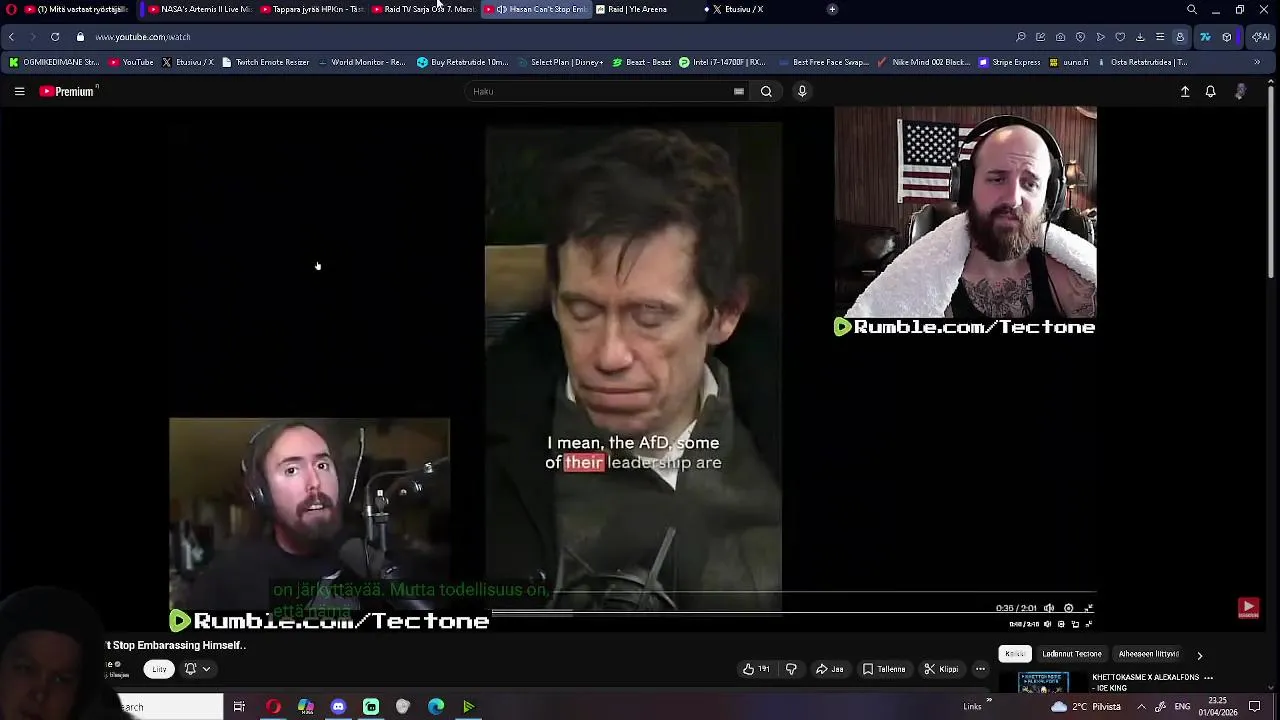Select the Ladannut Tectone filter chip

[1071, 654]
